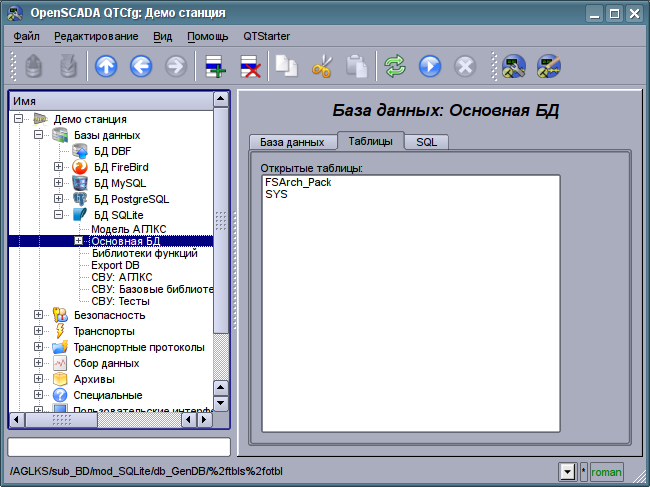Select the Таблицы tab
This screenshot has width=650, height=487.
tap(371, 141)
